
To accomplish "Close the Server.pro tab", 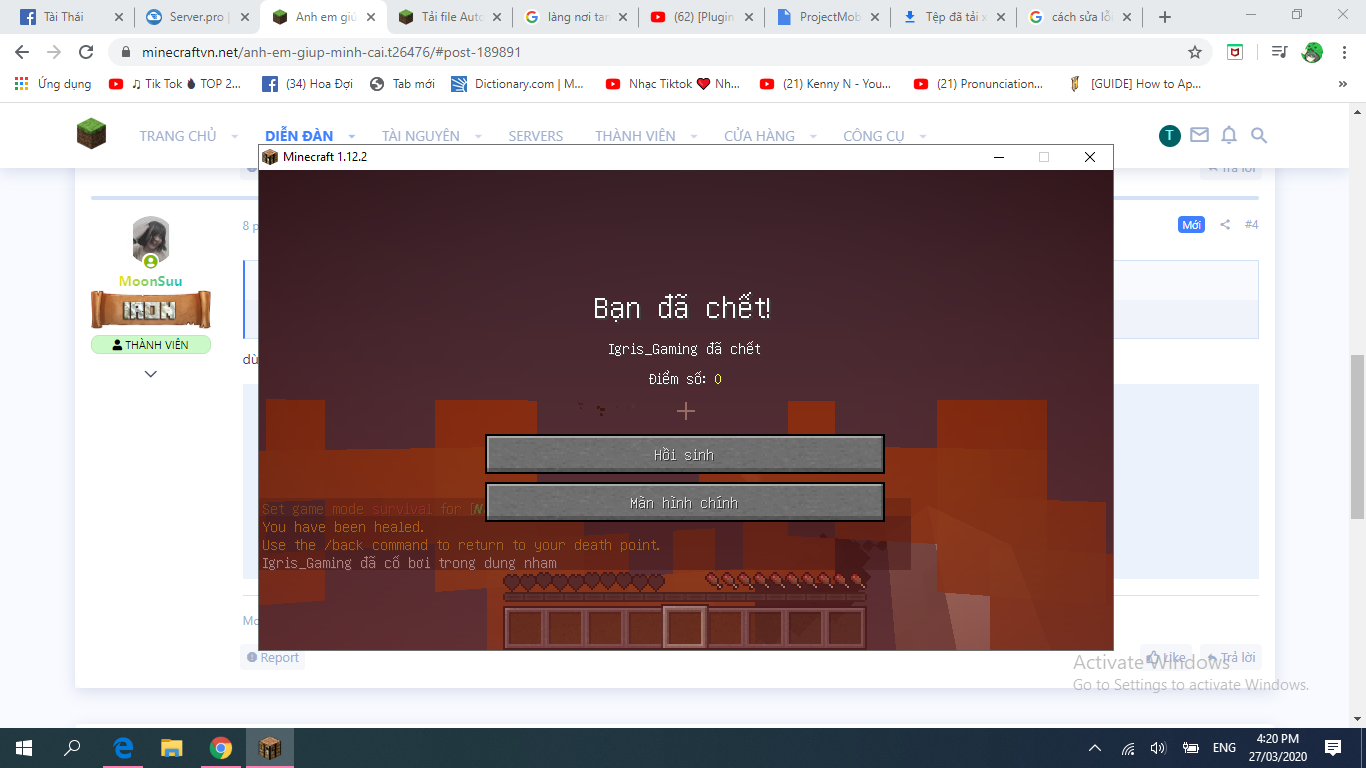I will point(245,17).
